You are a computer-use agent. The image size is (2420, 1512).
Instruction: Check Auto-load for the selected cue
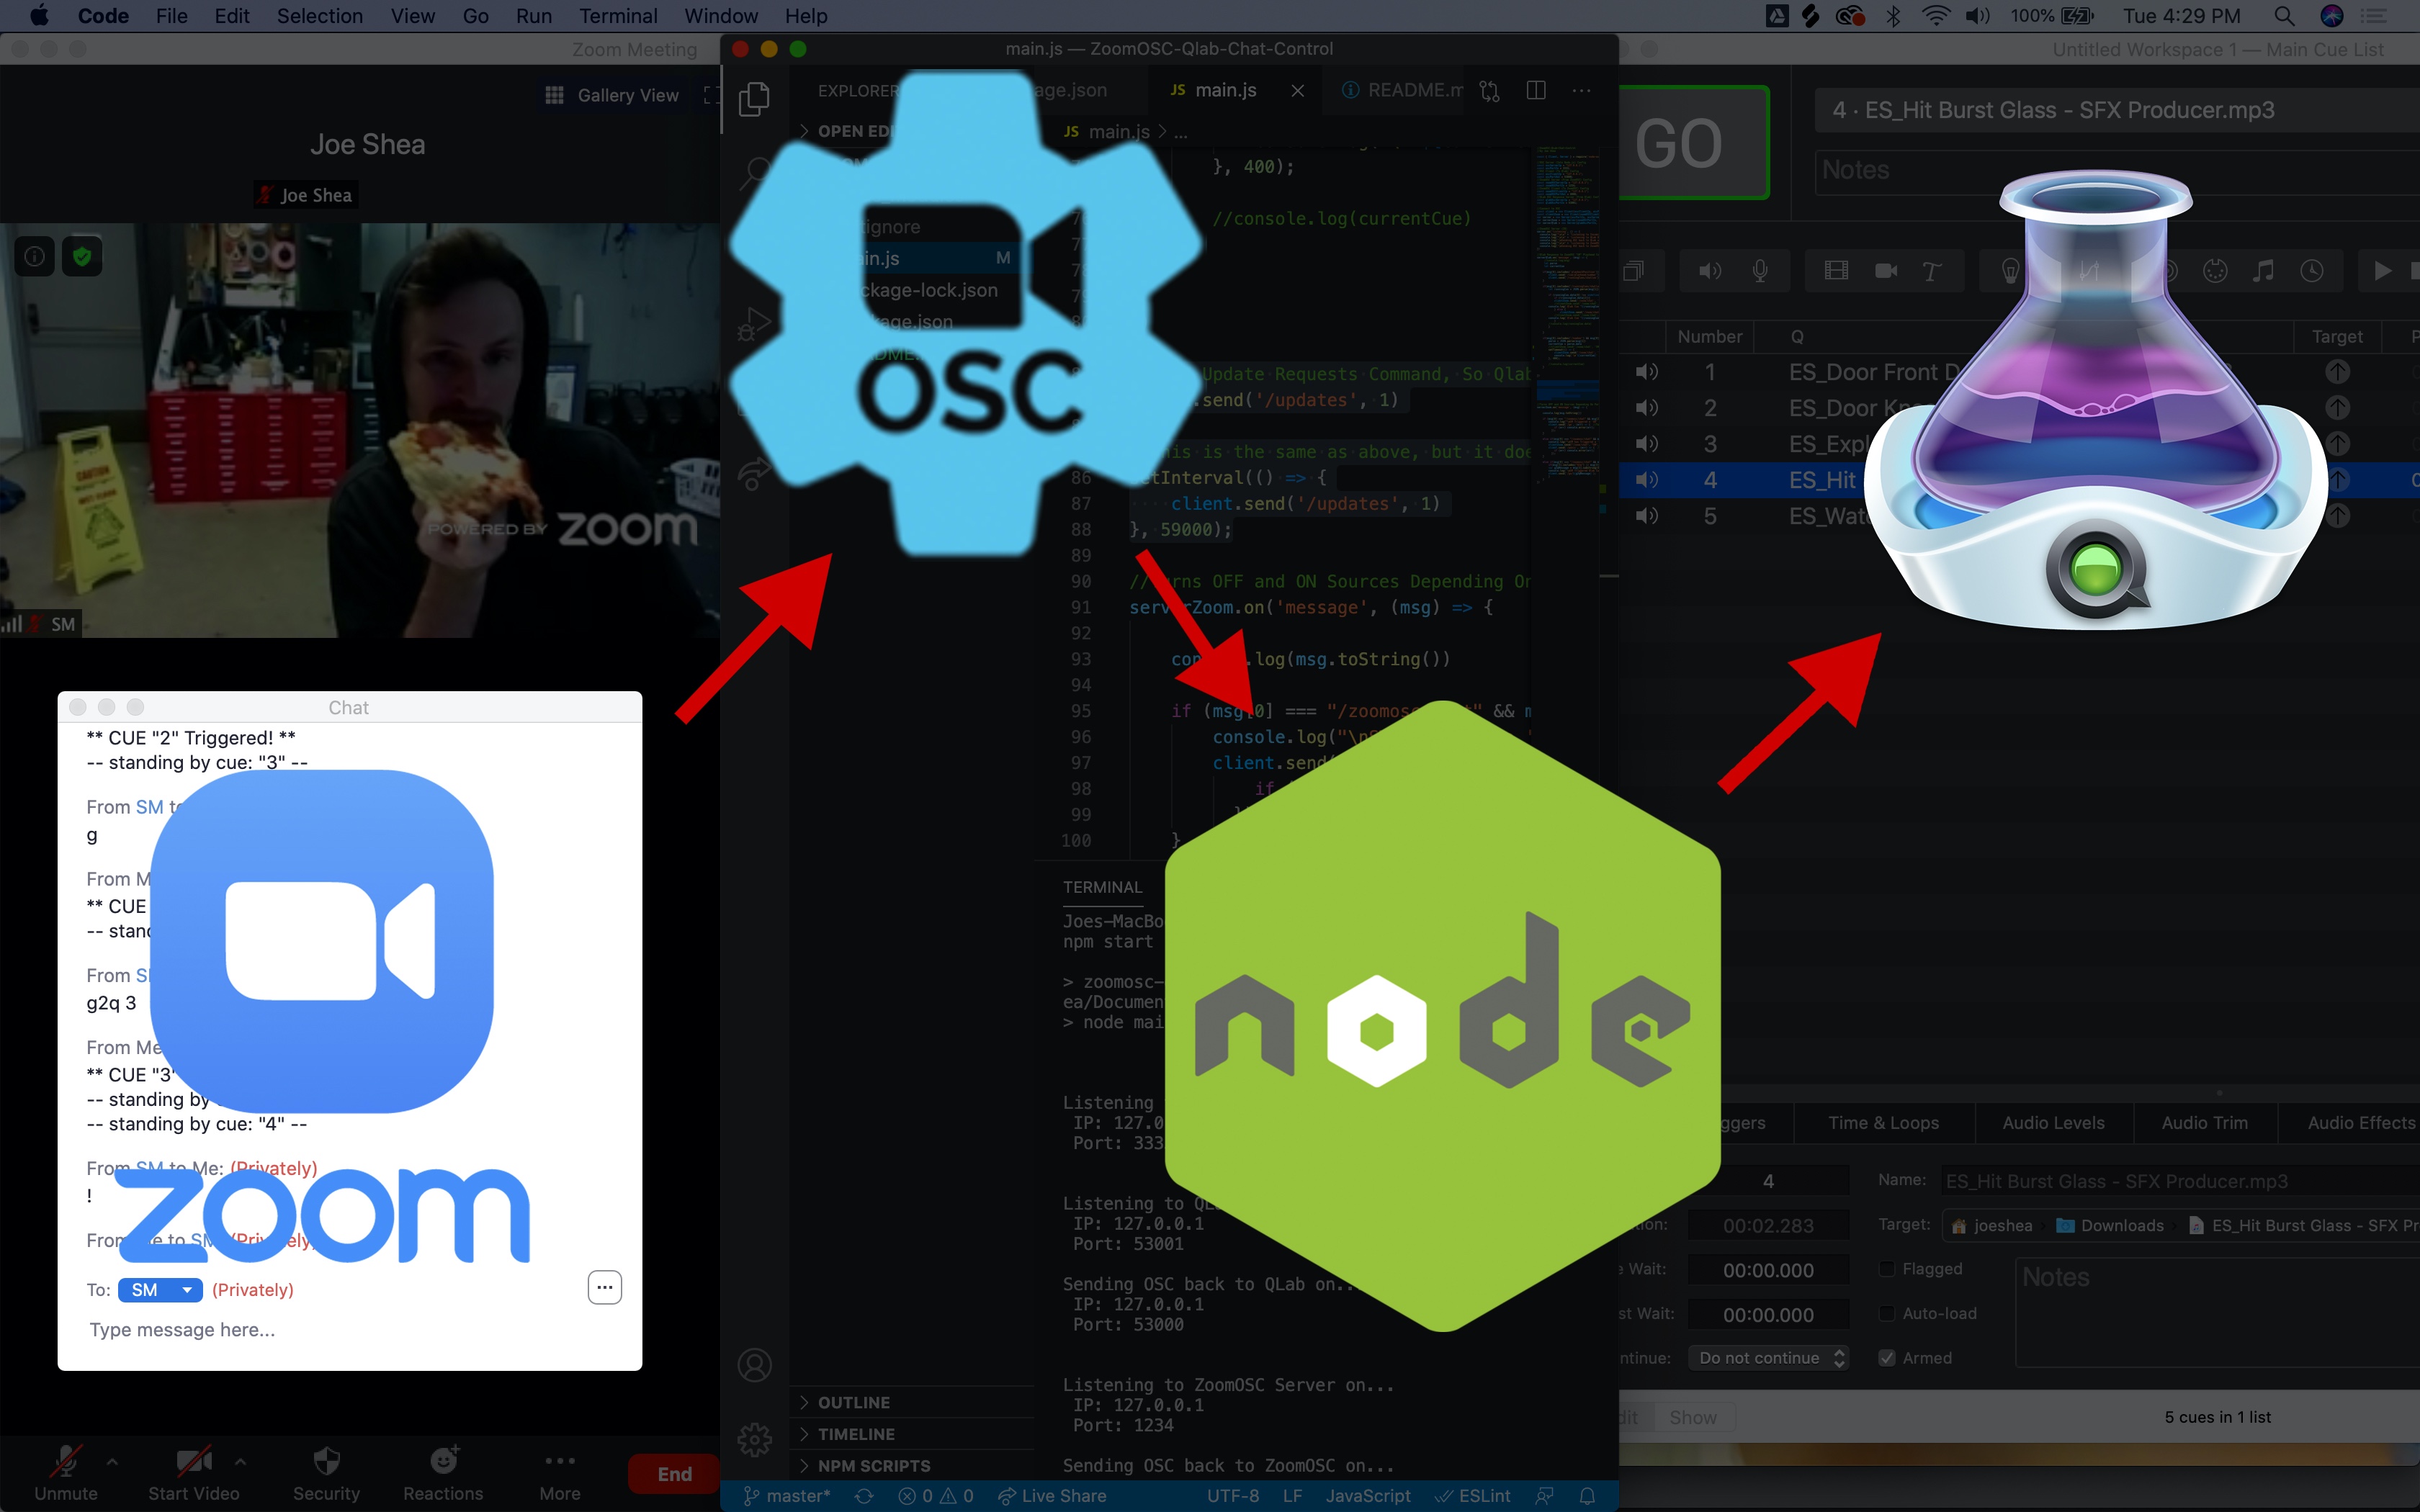1888,1313
